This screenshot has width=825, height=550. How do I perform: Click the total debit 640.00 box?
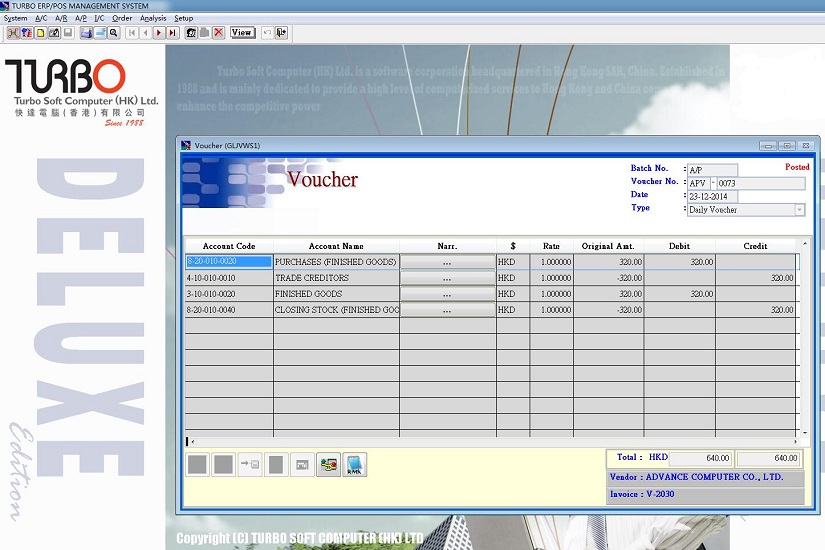700,458
